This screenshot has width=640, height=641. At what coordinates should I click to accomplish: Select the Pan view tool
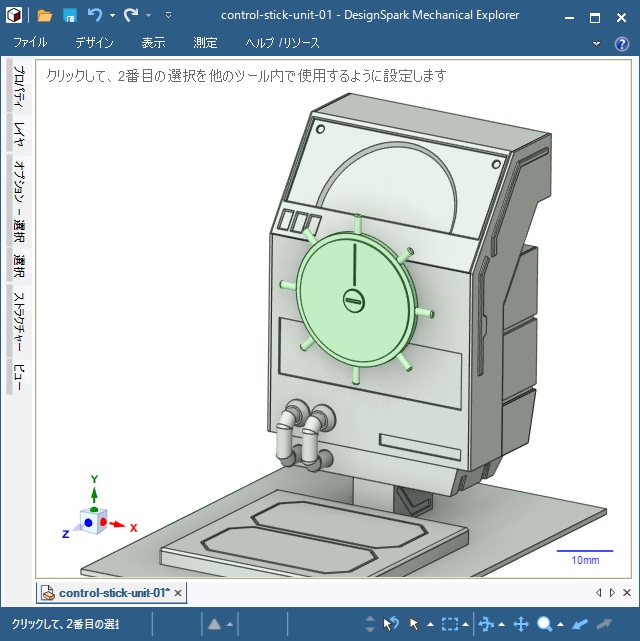(x=521, y=624)
